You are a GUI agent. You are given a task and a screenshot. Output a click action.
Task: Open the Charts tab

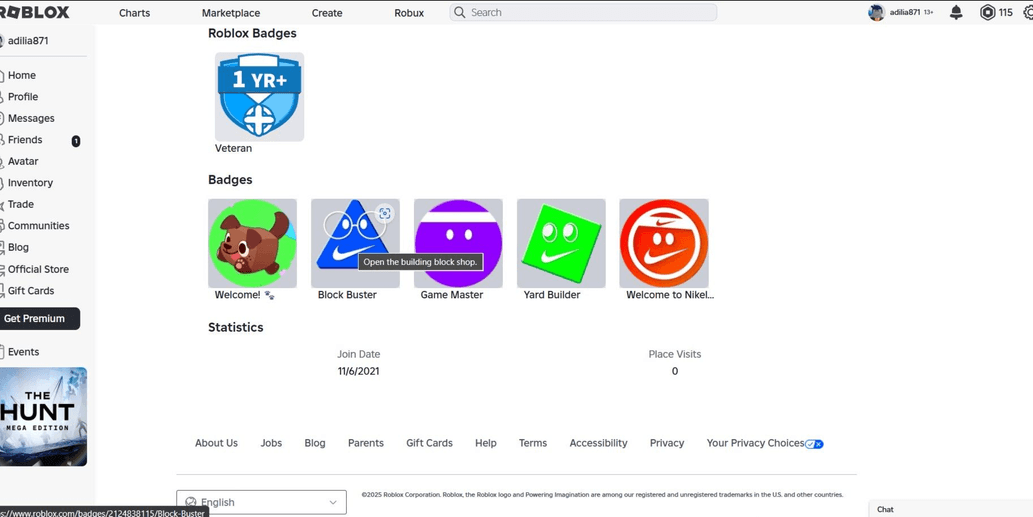pos(134,13)
